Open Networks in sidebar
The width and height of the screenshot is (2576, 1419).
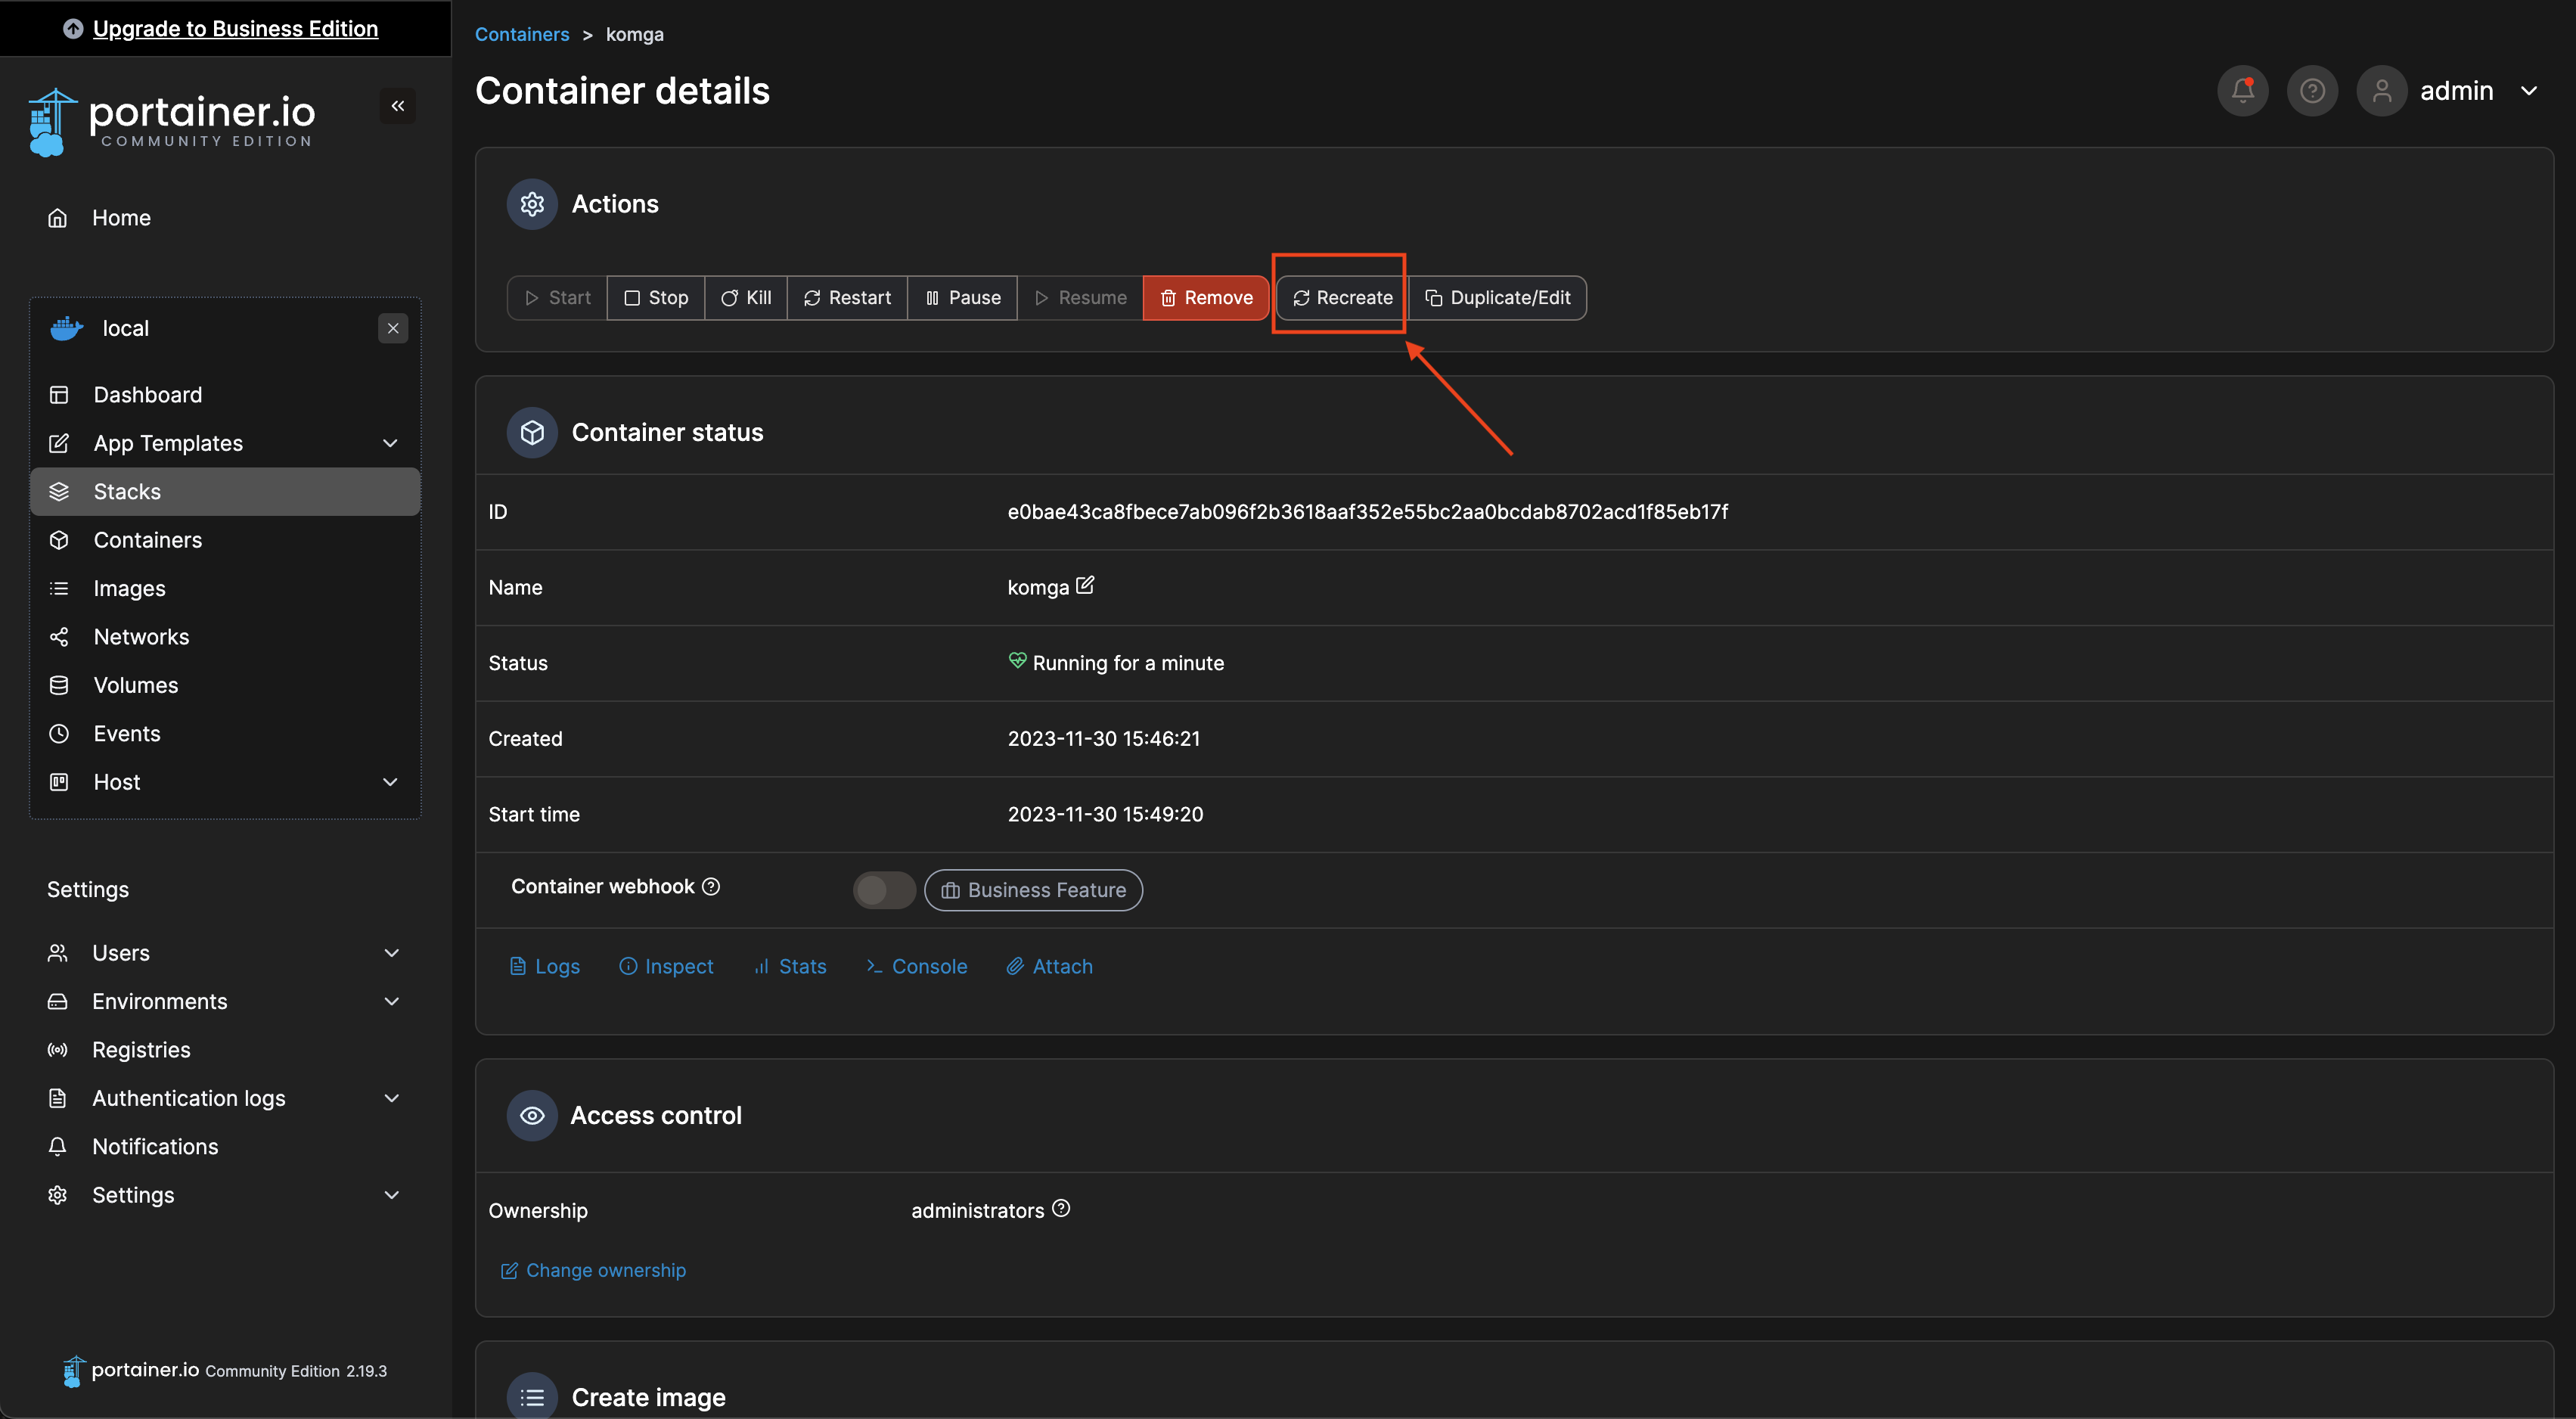[225, 637]
